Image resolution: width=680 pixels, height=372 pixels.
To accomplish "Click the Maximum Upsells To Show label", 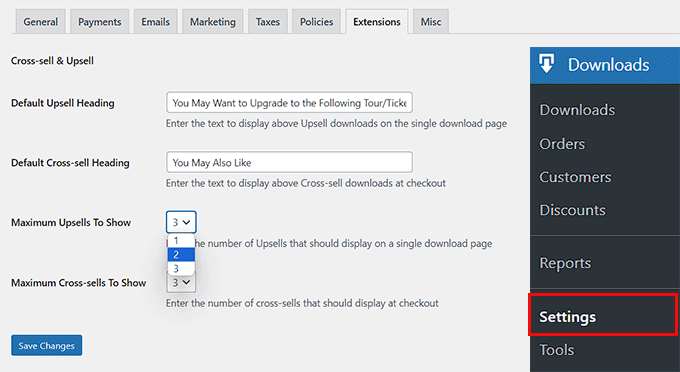I will [x=71, y=223].
